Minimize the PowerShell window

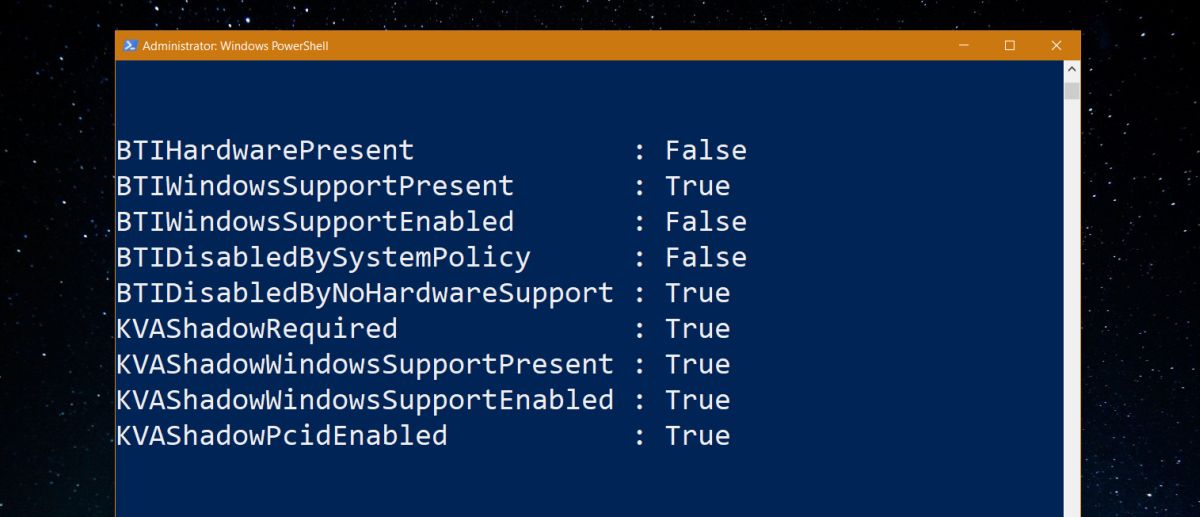click(963, 46)
